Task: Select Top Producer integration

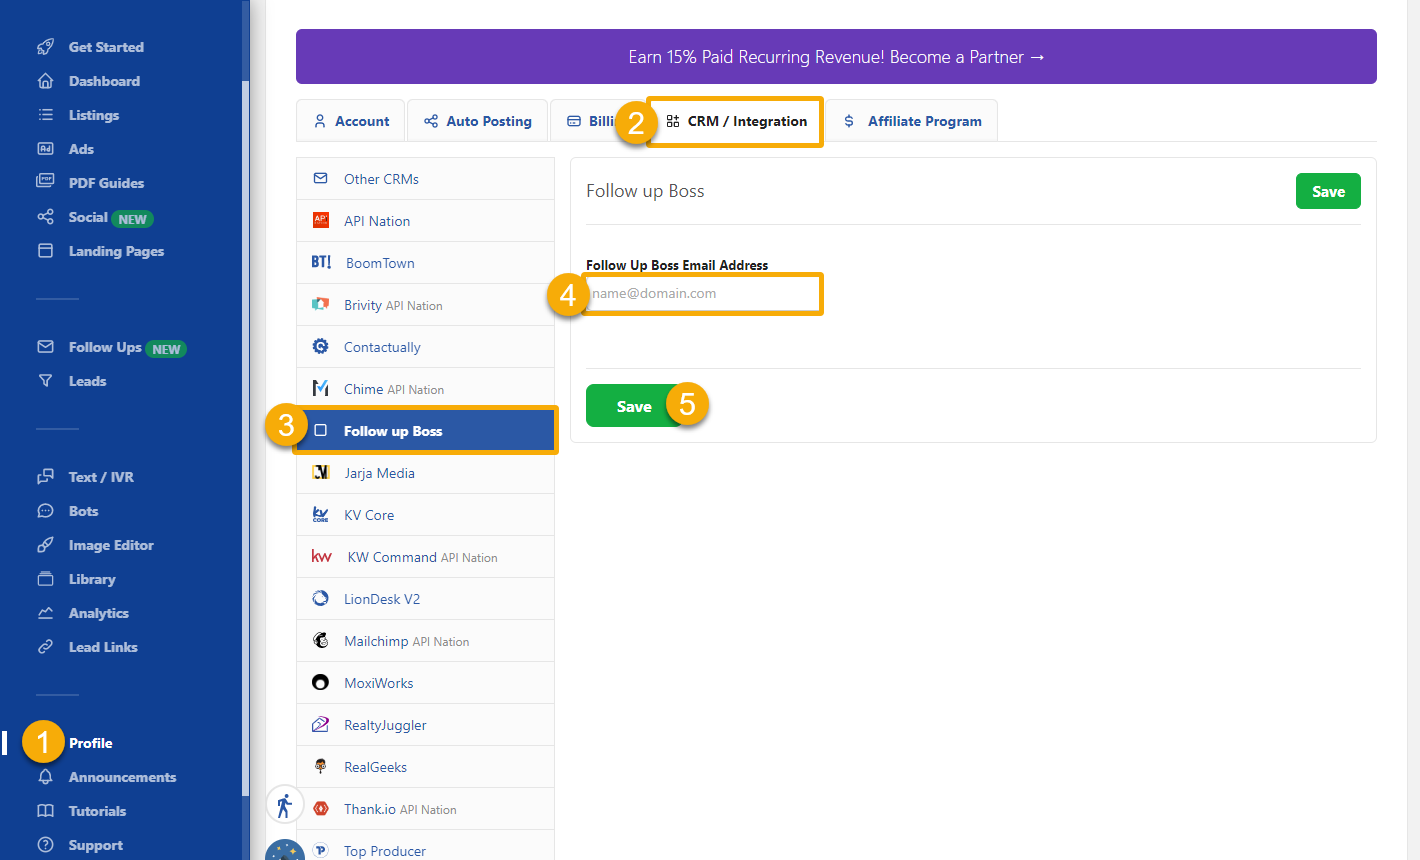Action: 426,848
